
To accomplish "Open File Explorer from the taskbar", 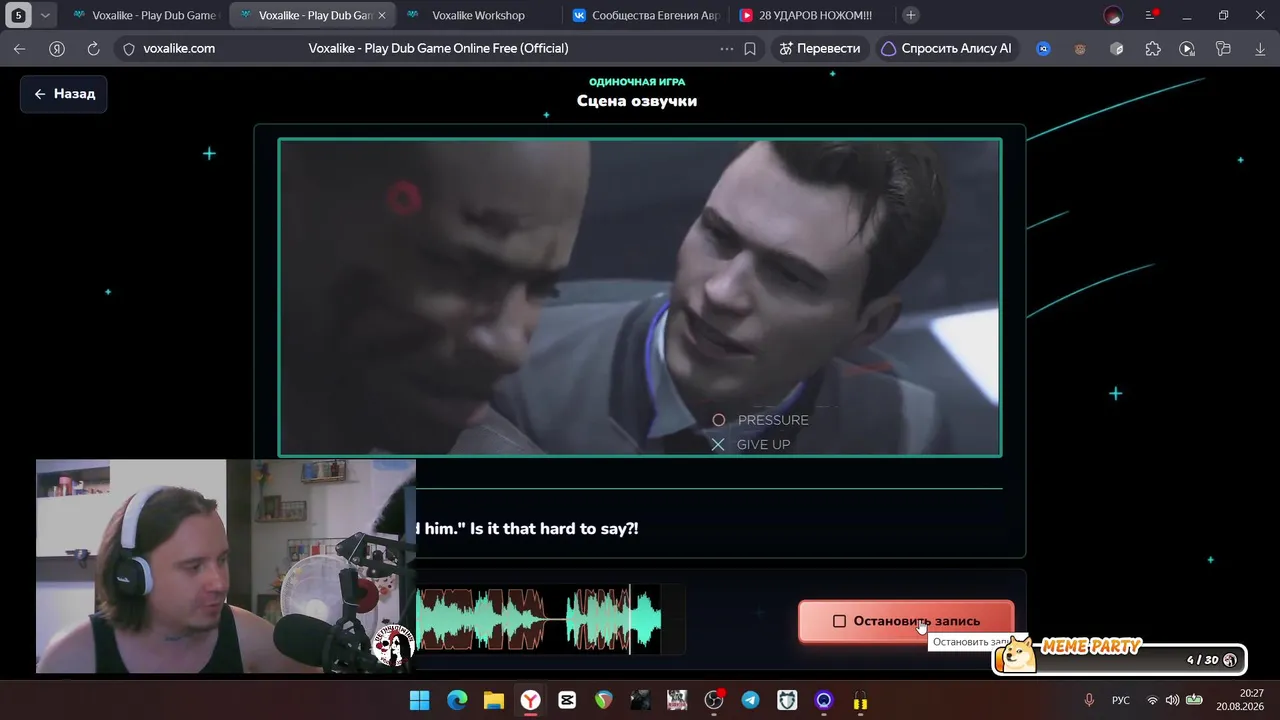I will pyautogui.click(x=493, y=700).
